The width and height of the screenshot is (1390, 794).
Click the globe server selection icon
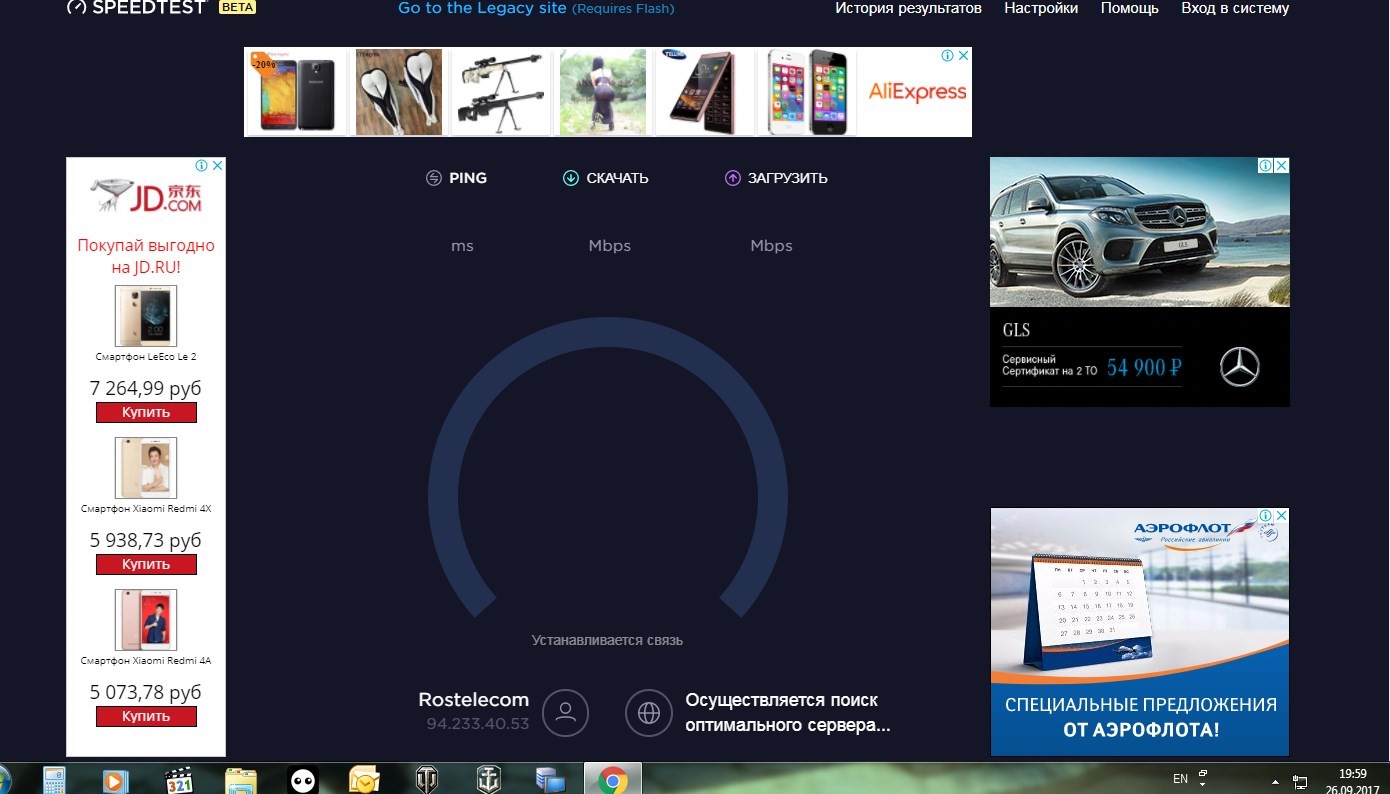click(x=648, y=712)
